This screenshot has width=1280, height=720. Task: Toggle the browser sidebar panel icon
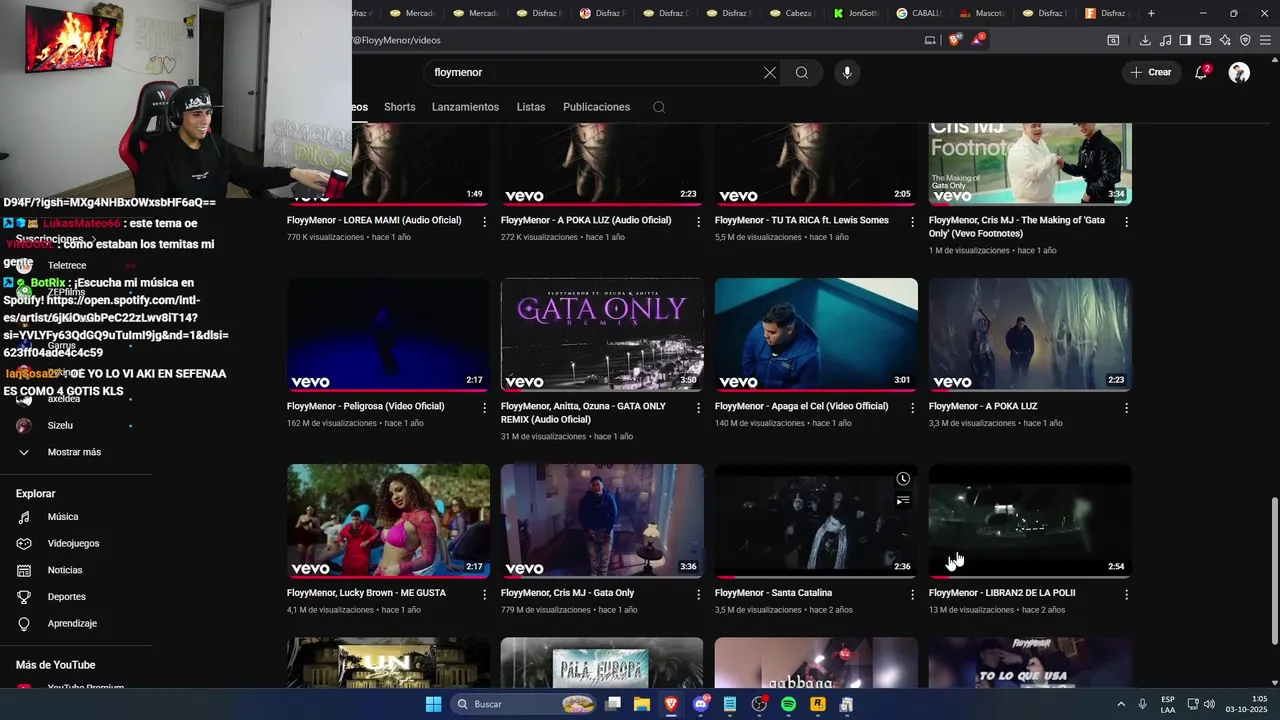1185,40
